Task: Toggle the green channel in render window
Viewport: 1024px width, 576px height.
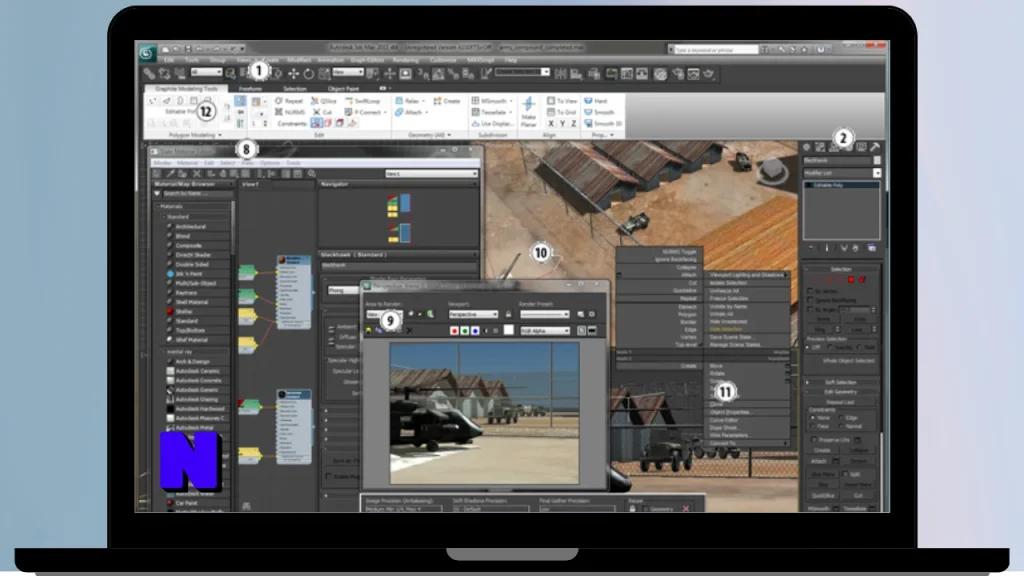Action: tap(464, 331)
